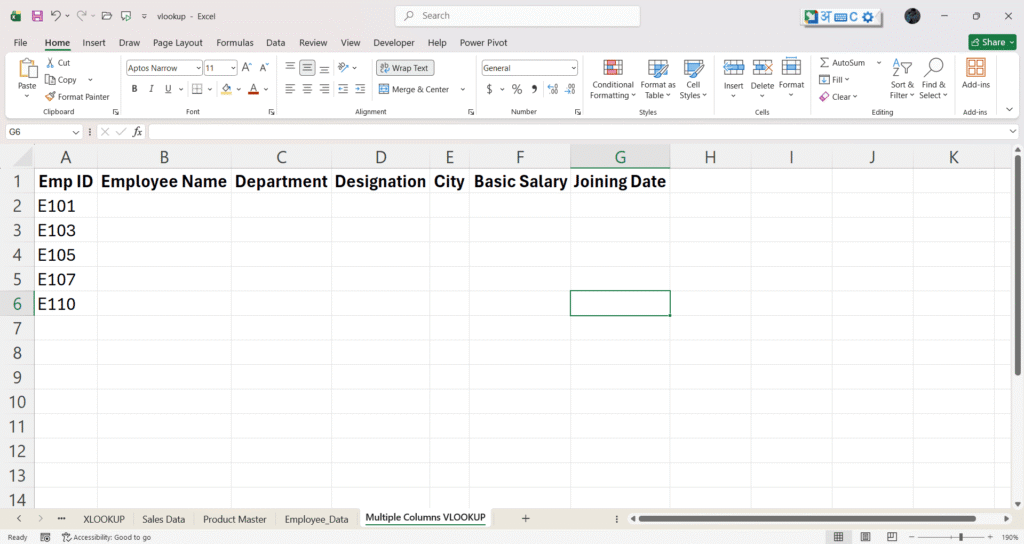Image resolution: width=1024 pixels, height=544 pixels.
Task: Cut the selected cell
Action: (57, 63)
